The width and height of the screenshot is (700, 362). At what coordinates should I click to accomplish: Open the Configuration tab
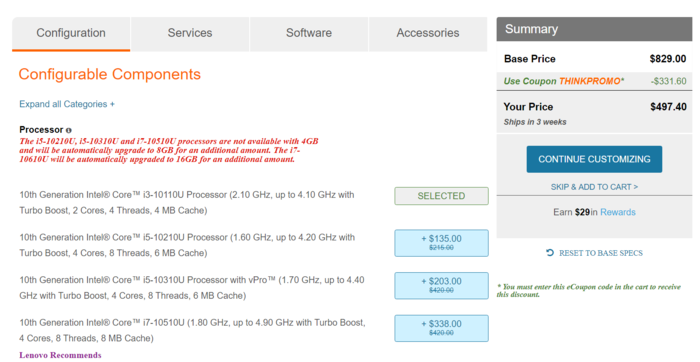(71, 33)
